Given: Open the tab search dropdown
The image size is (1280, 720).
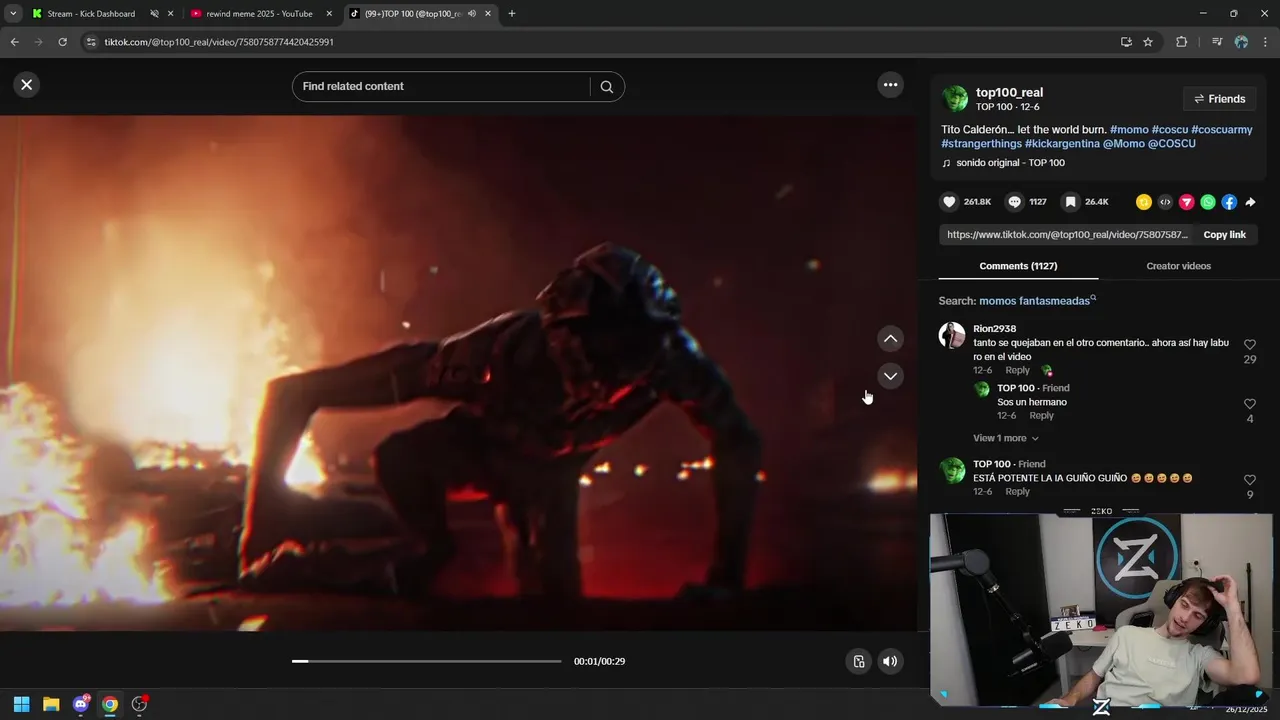Looking at the screenshot, I should point(13,14).
